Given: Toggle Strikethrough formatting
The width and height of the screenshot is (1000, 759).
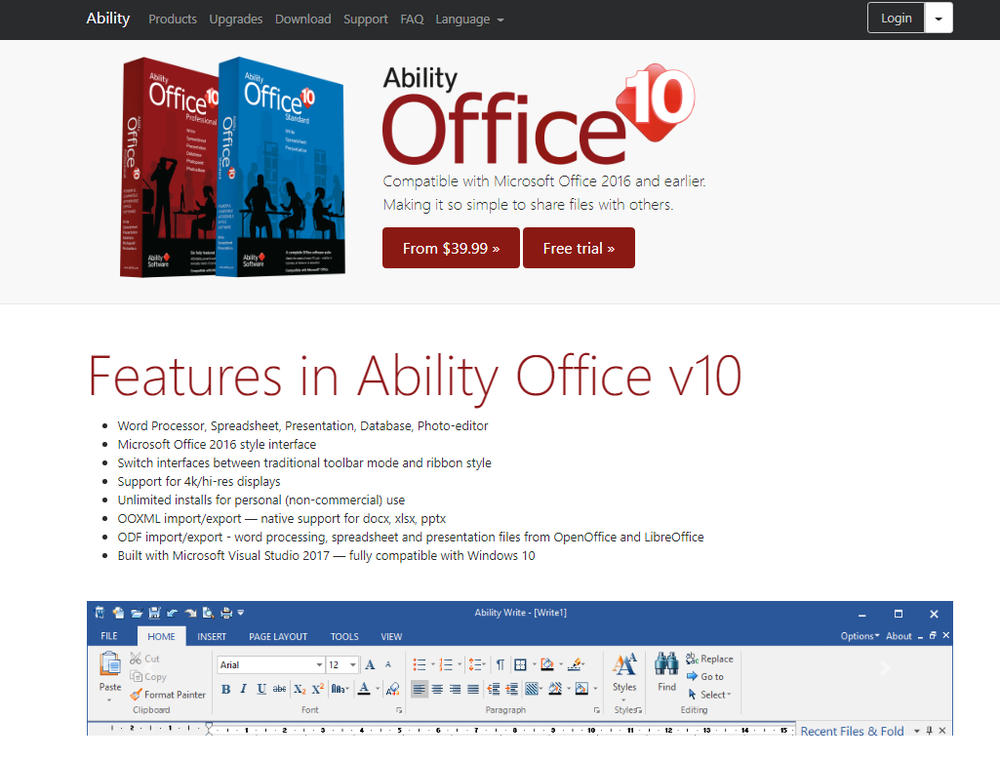Looking at the screenshot, I should click(279, 689).
